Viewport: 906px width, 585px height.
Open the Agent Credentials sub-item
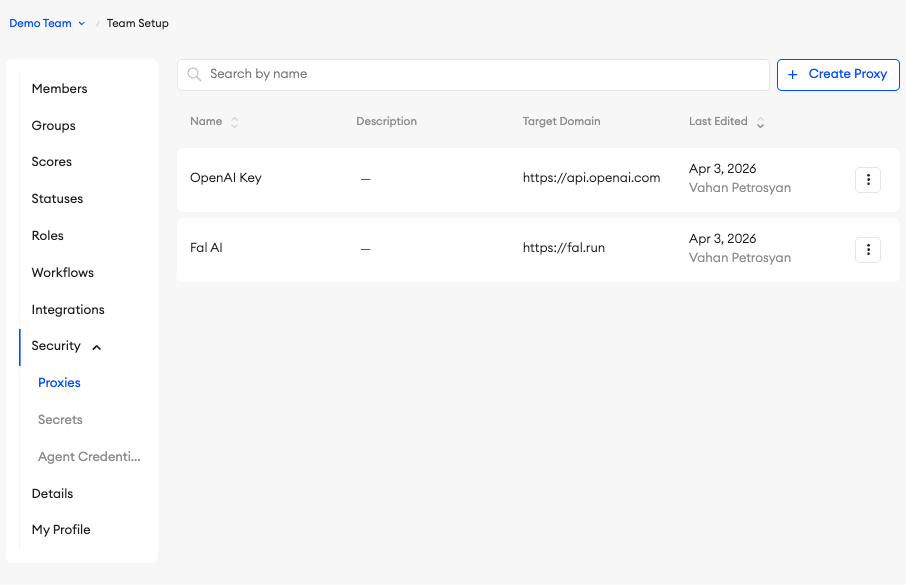click(x=89, y=457)
